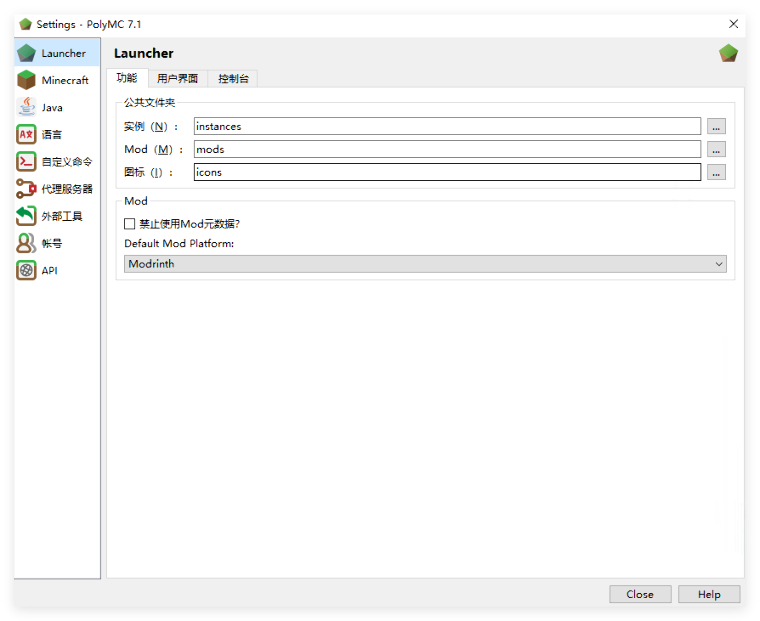Select the 代理服务器 label in sidebar
Image resolution: width=760 pixels, height=621 pixels.
67,189
